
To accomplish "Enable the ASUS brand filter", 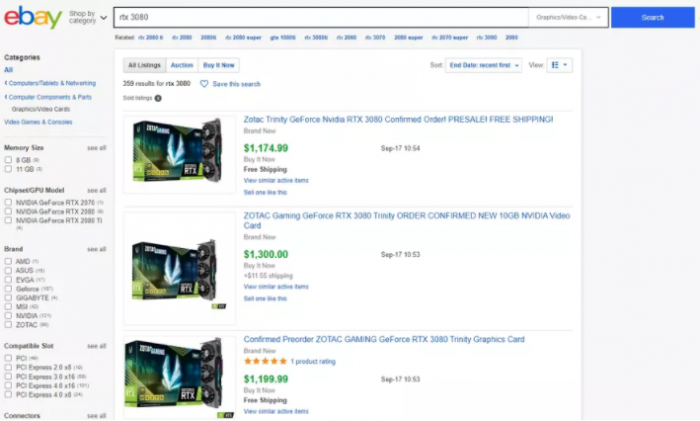I will tap(8, 271).
